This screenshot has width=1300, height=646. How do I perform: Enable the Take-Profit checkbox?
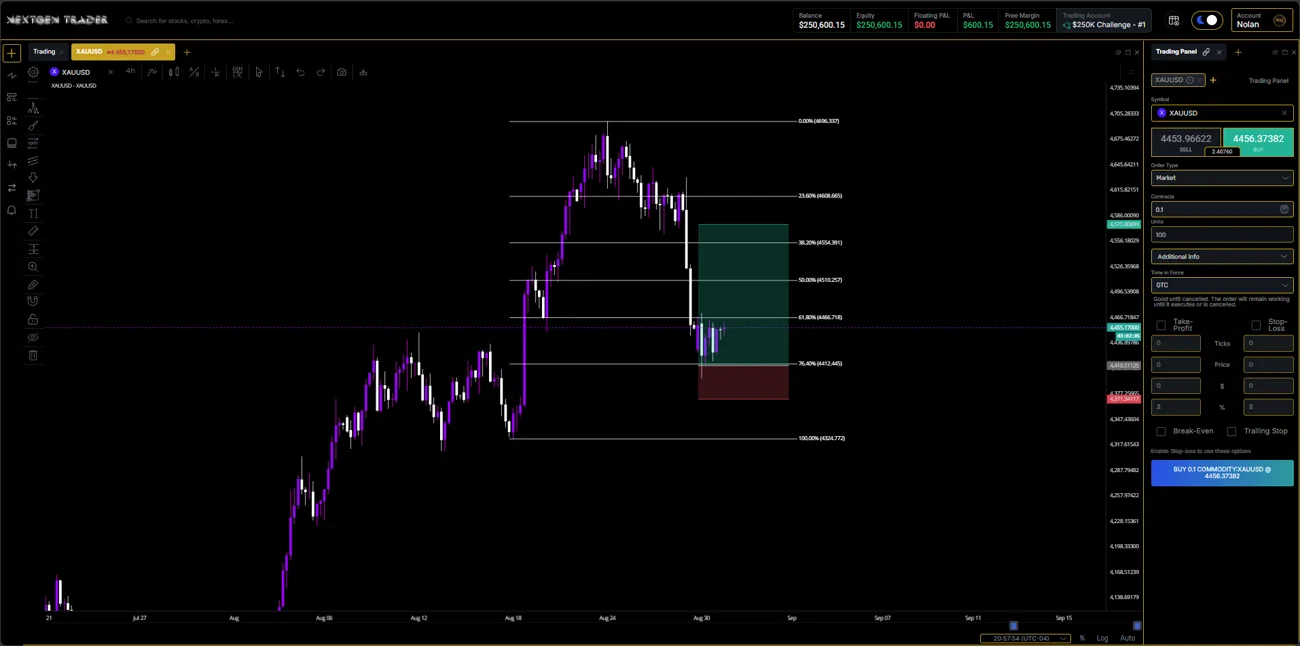click(x=1161, y=325)
